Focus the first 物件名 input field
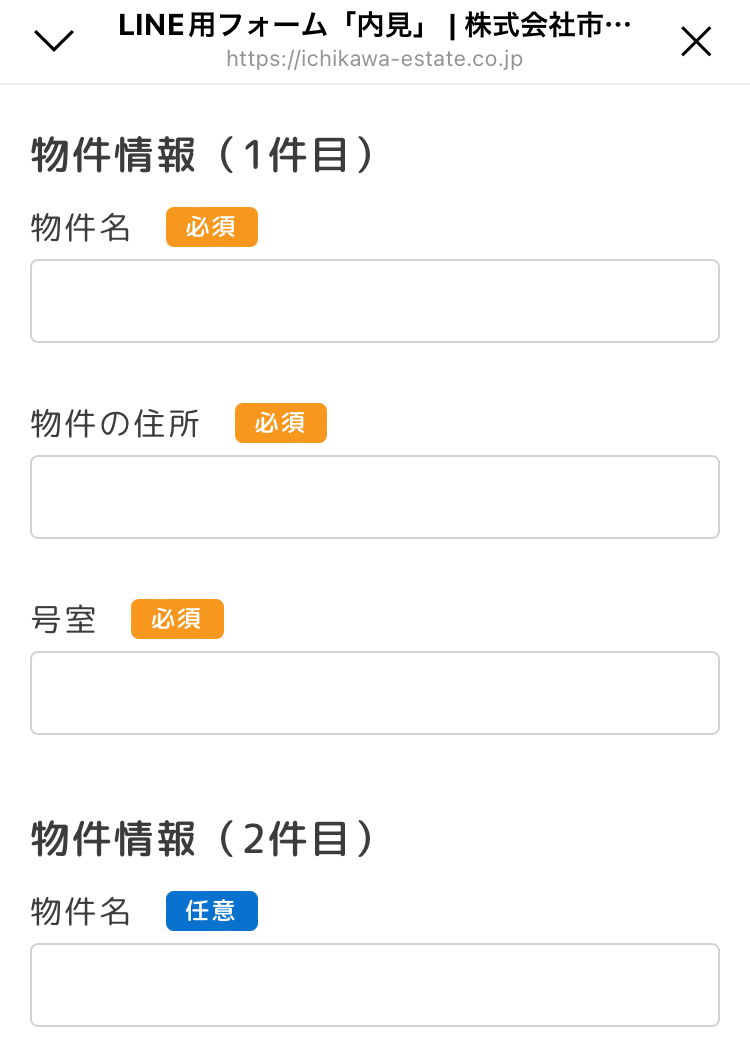The width and height of the screenshot is (750, 1040). 375,301
